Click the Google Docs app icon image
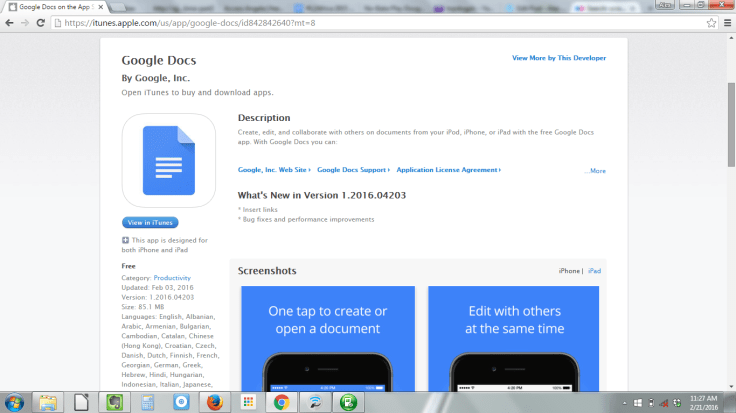This screenshot has width=736, height=413. tap(169, 161)
